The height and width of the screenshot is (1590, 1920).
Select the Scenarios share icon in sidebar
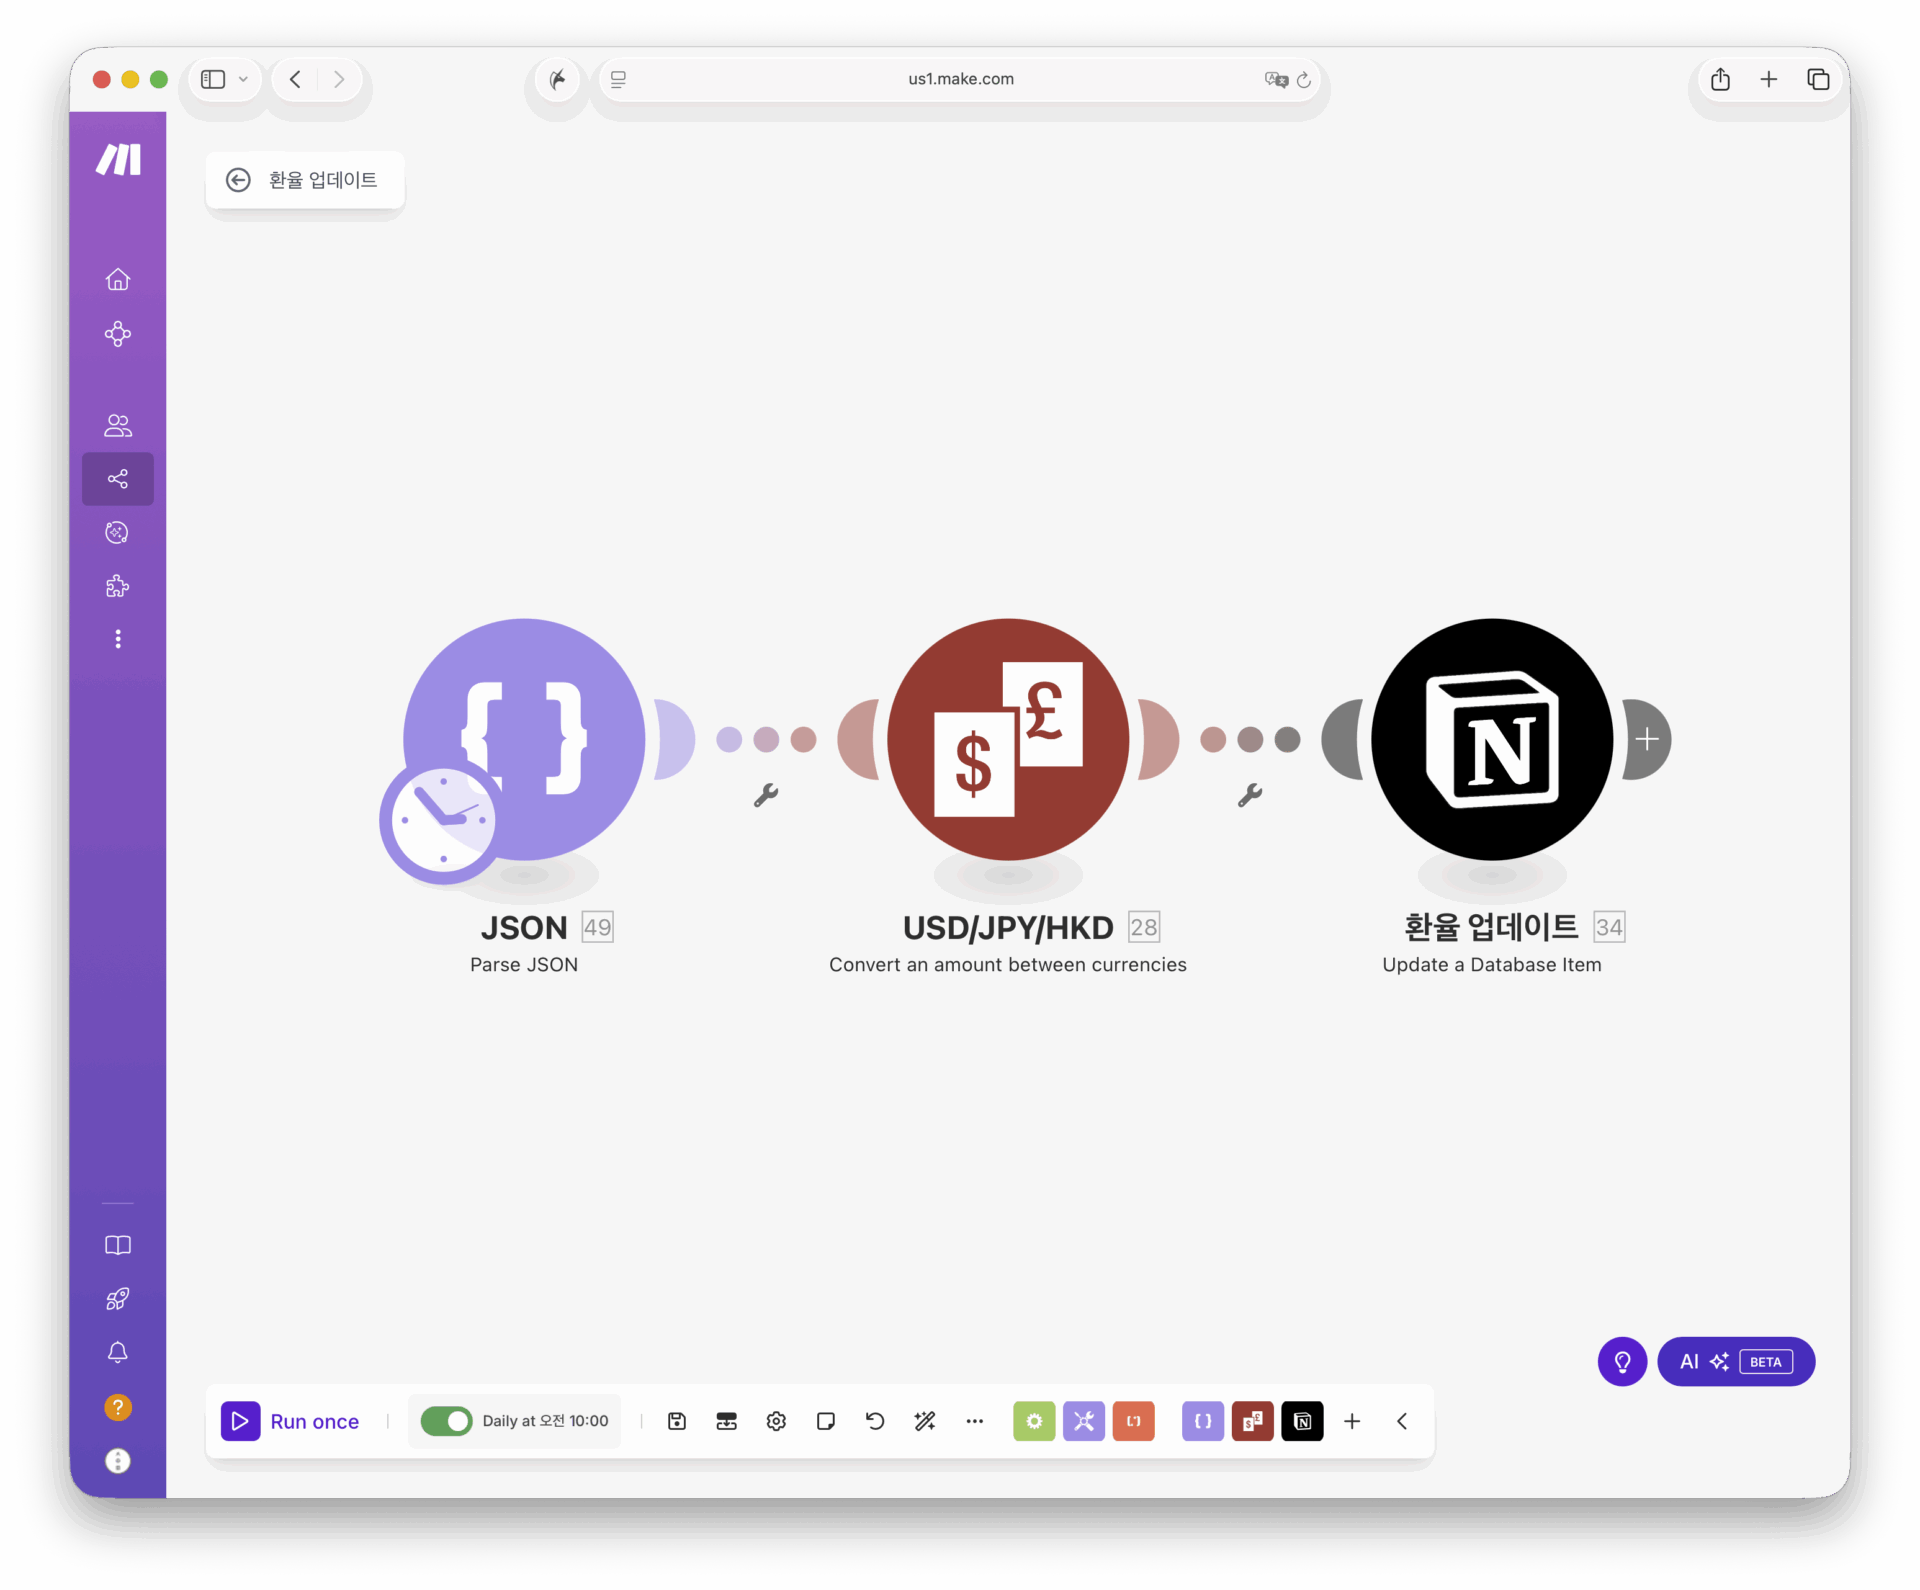pos(118,479)
